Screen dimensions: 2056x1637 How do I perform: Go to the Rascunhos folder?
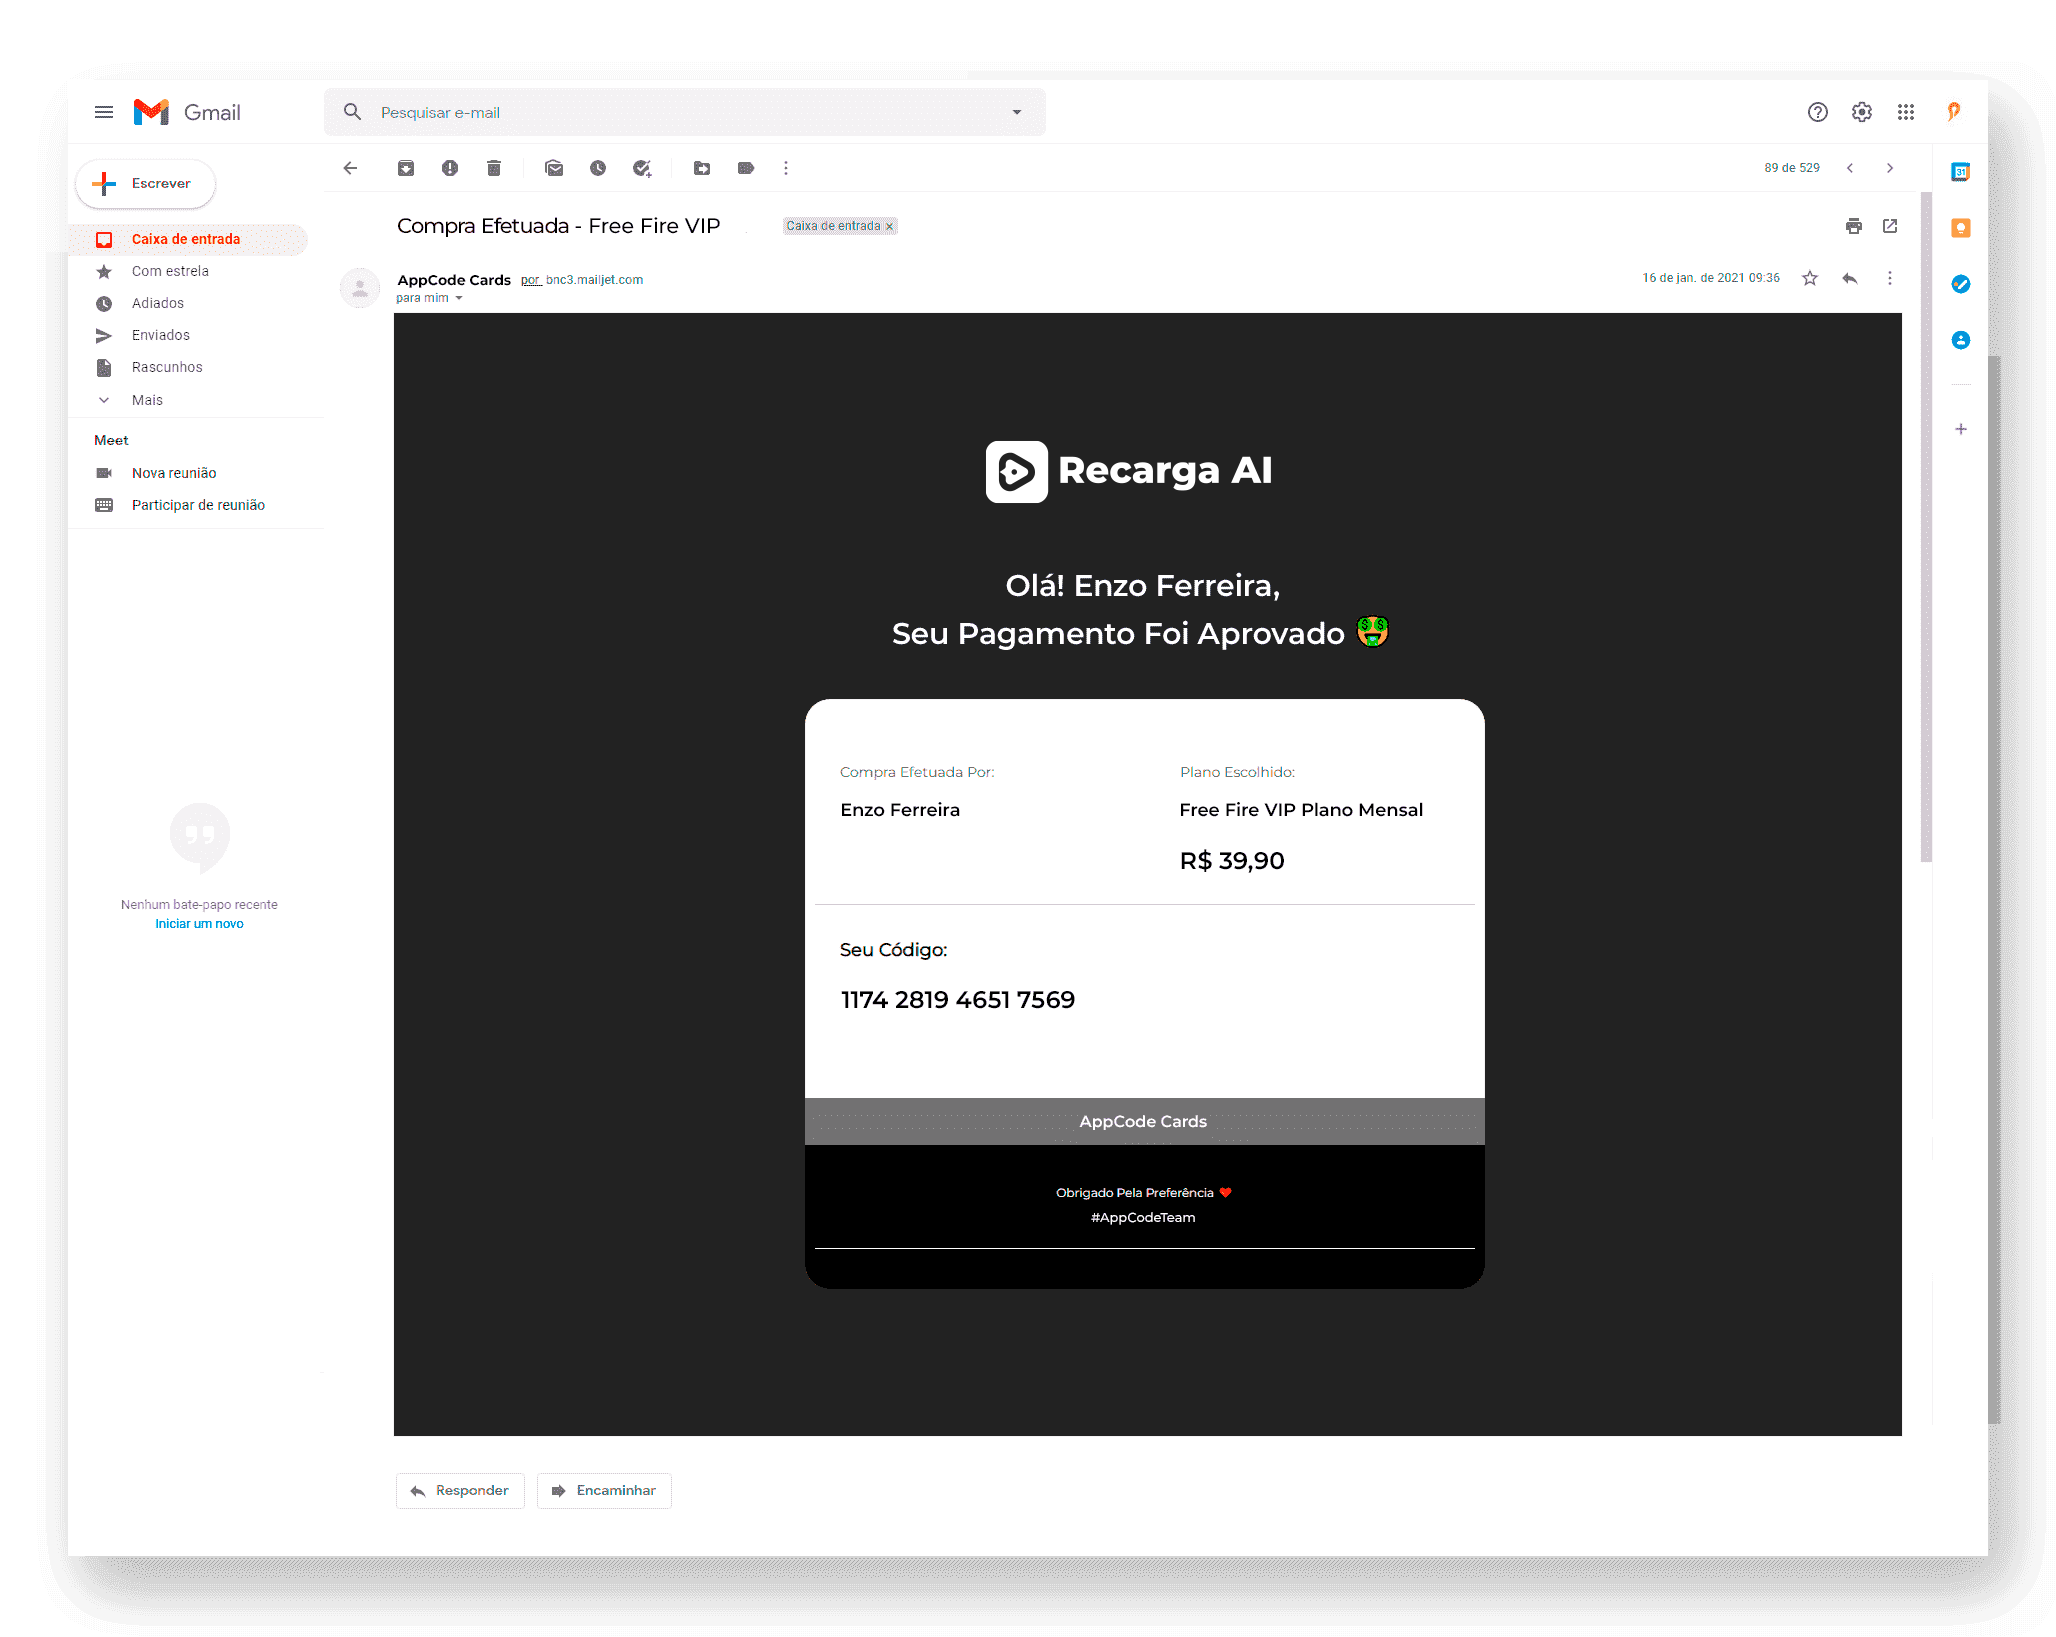(x=167, y=367)
